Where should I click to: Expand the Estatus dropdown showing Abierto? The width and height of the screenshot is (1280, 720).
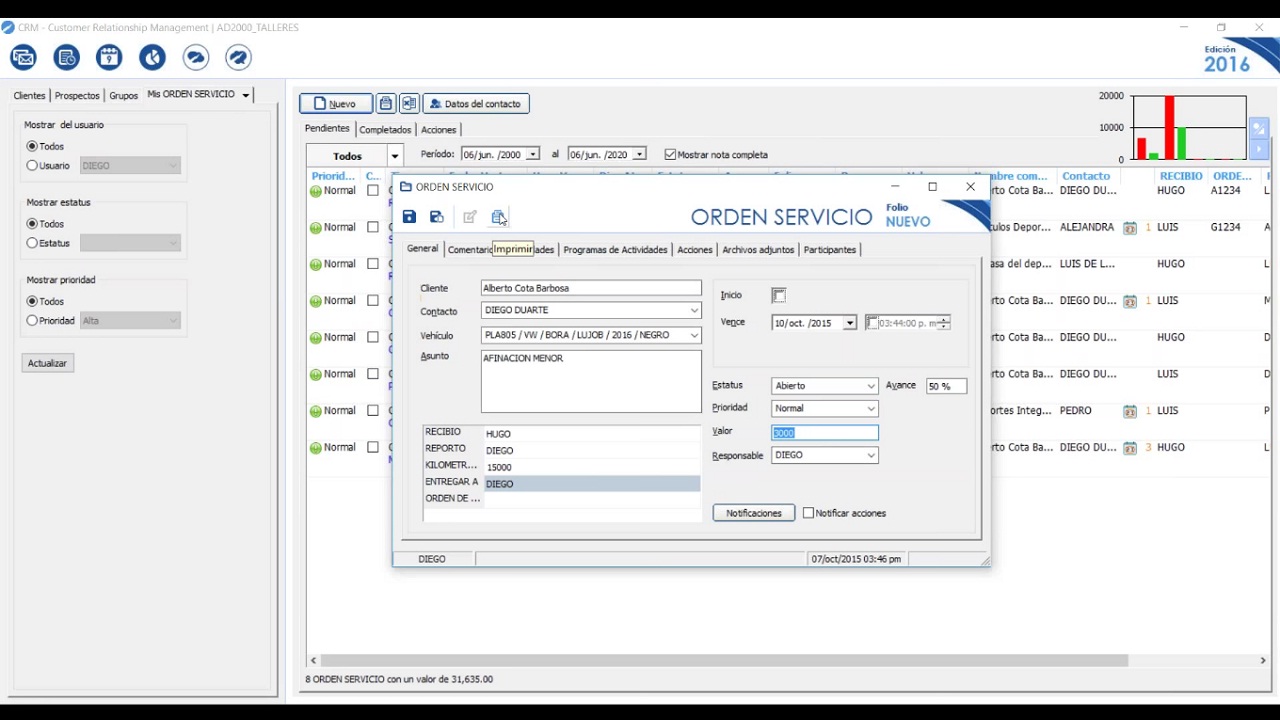[870, 386]
